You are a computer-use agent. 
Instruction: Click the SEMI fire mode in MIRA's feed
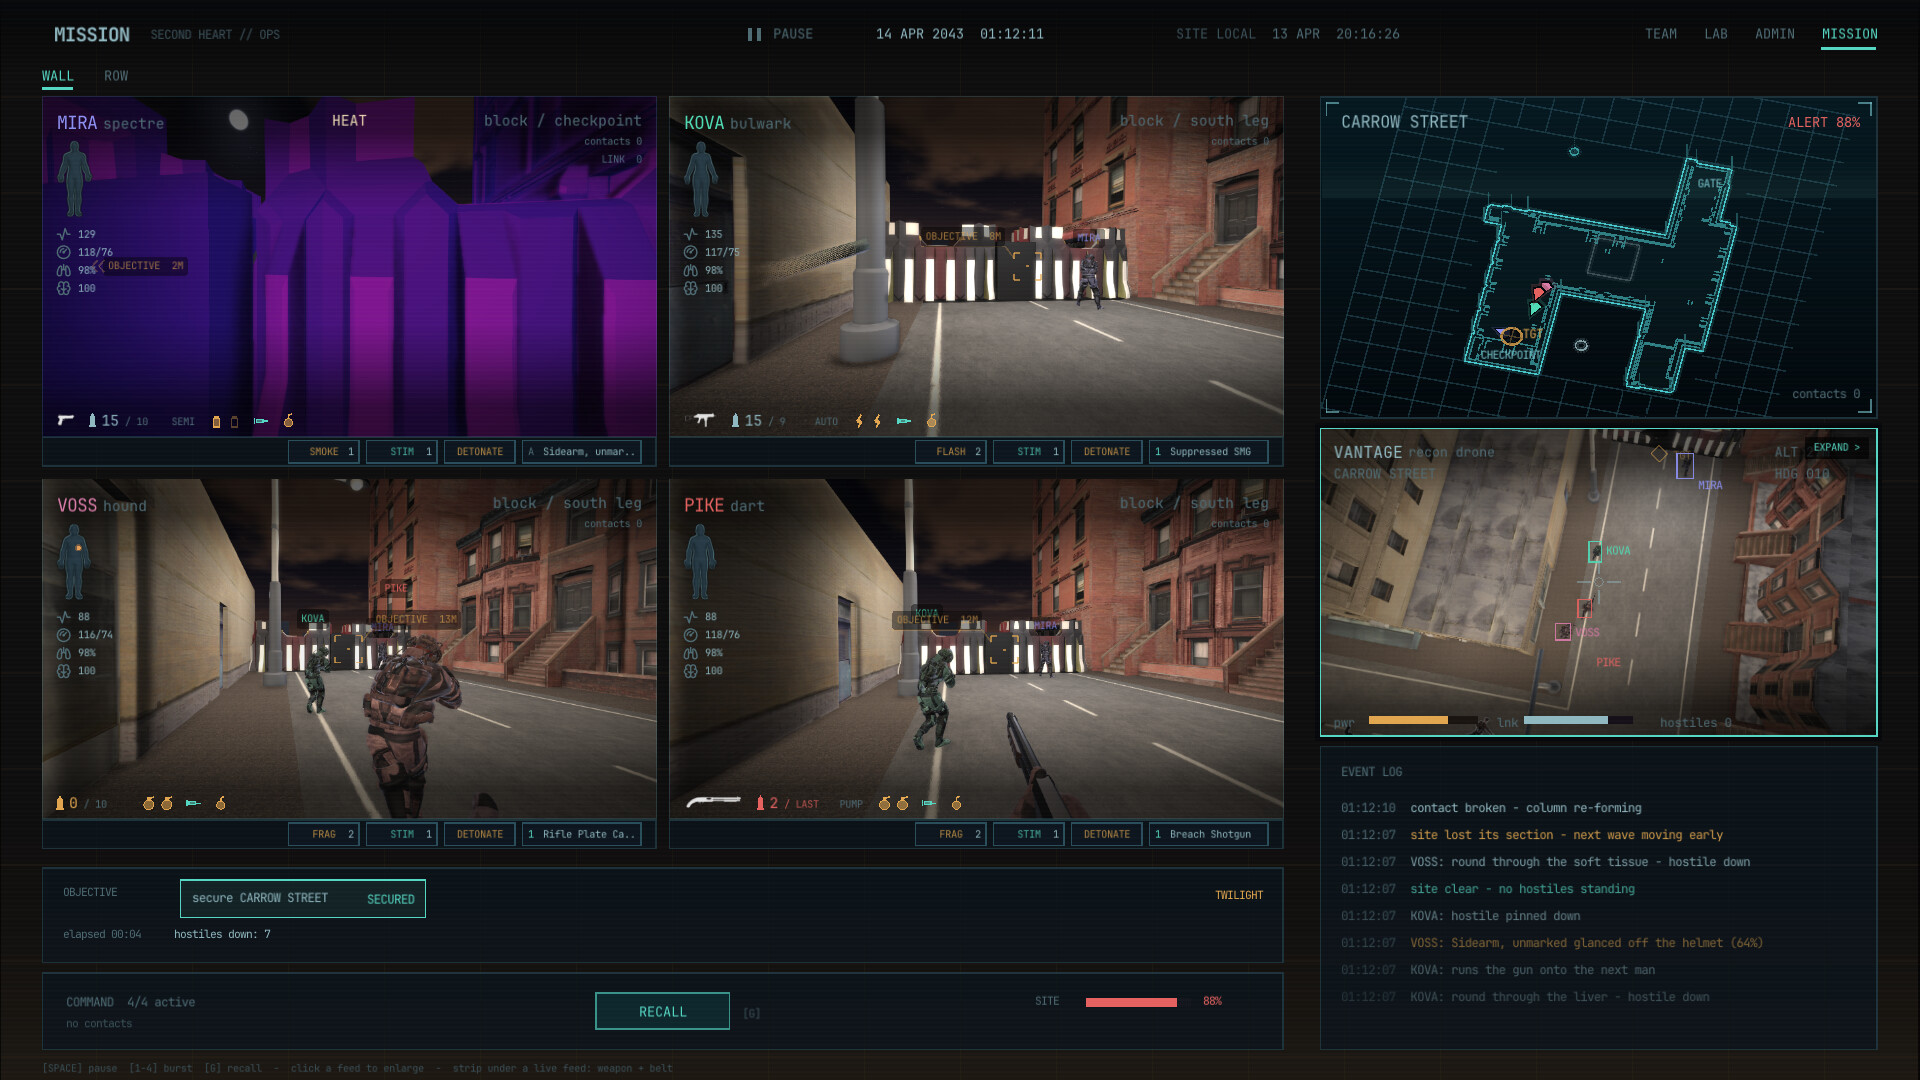(x=183, y=422)
